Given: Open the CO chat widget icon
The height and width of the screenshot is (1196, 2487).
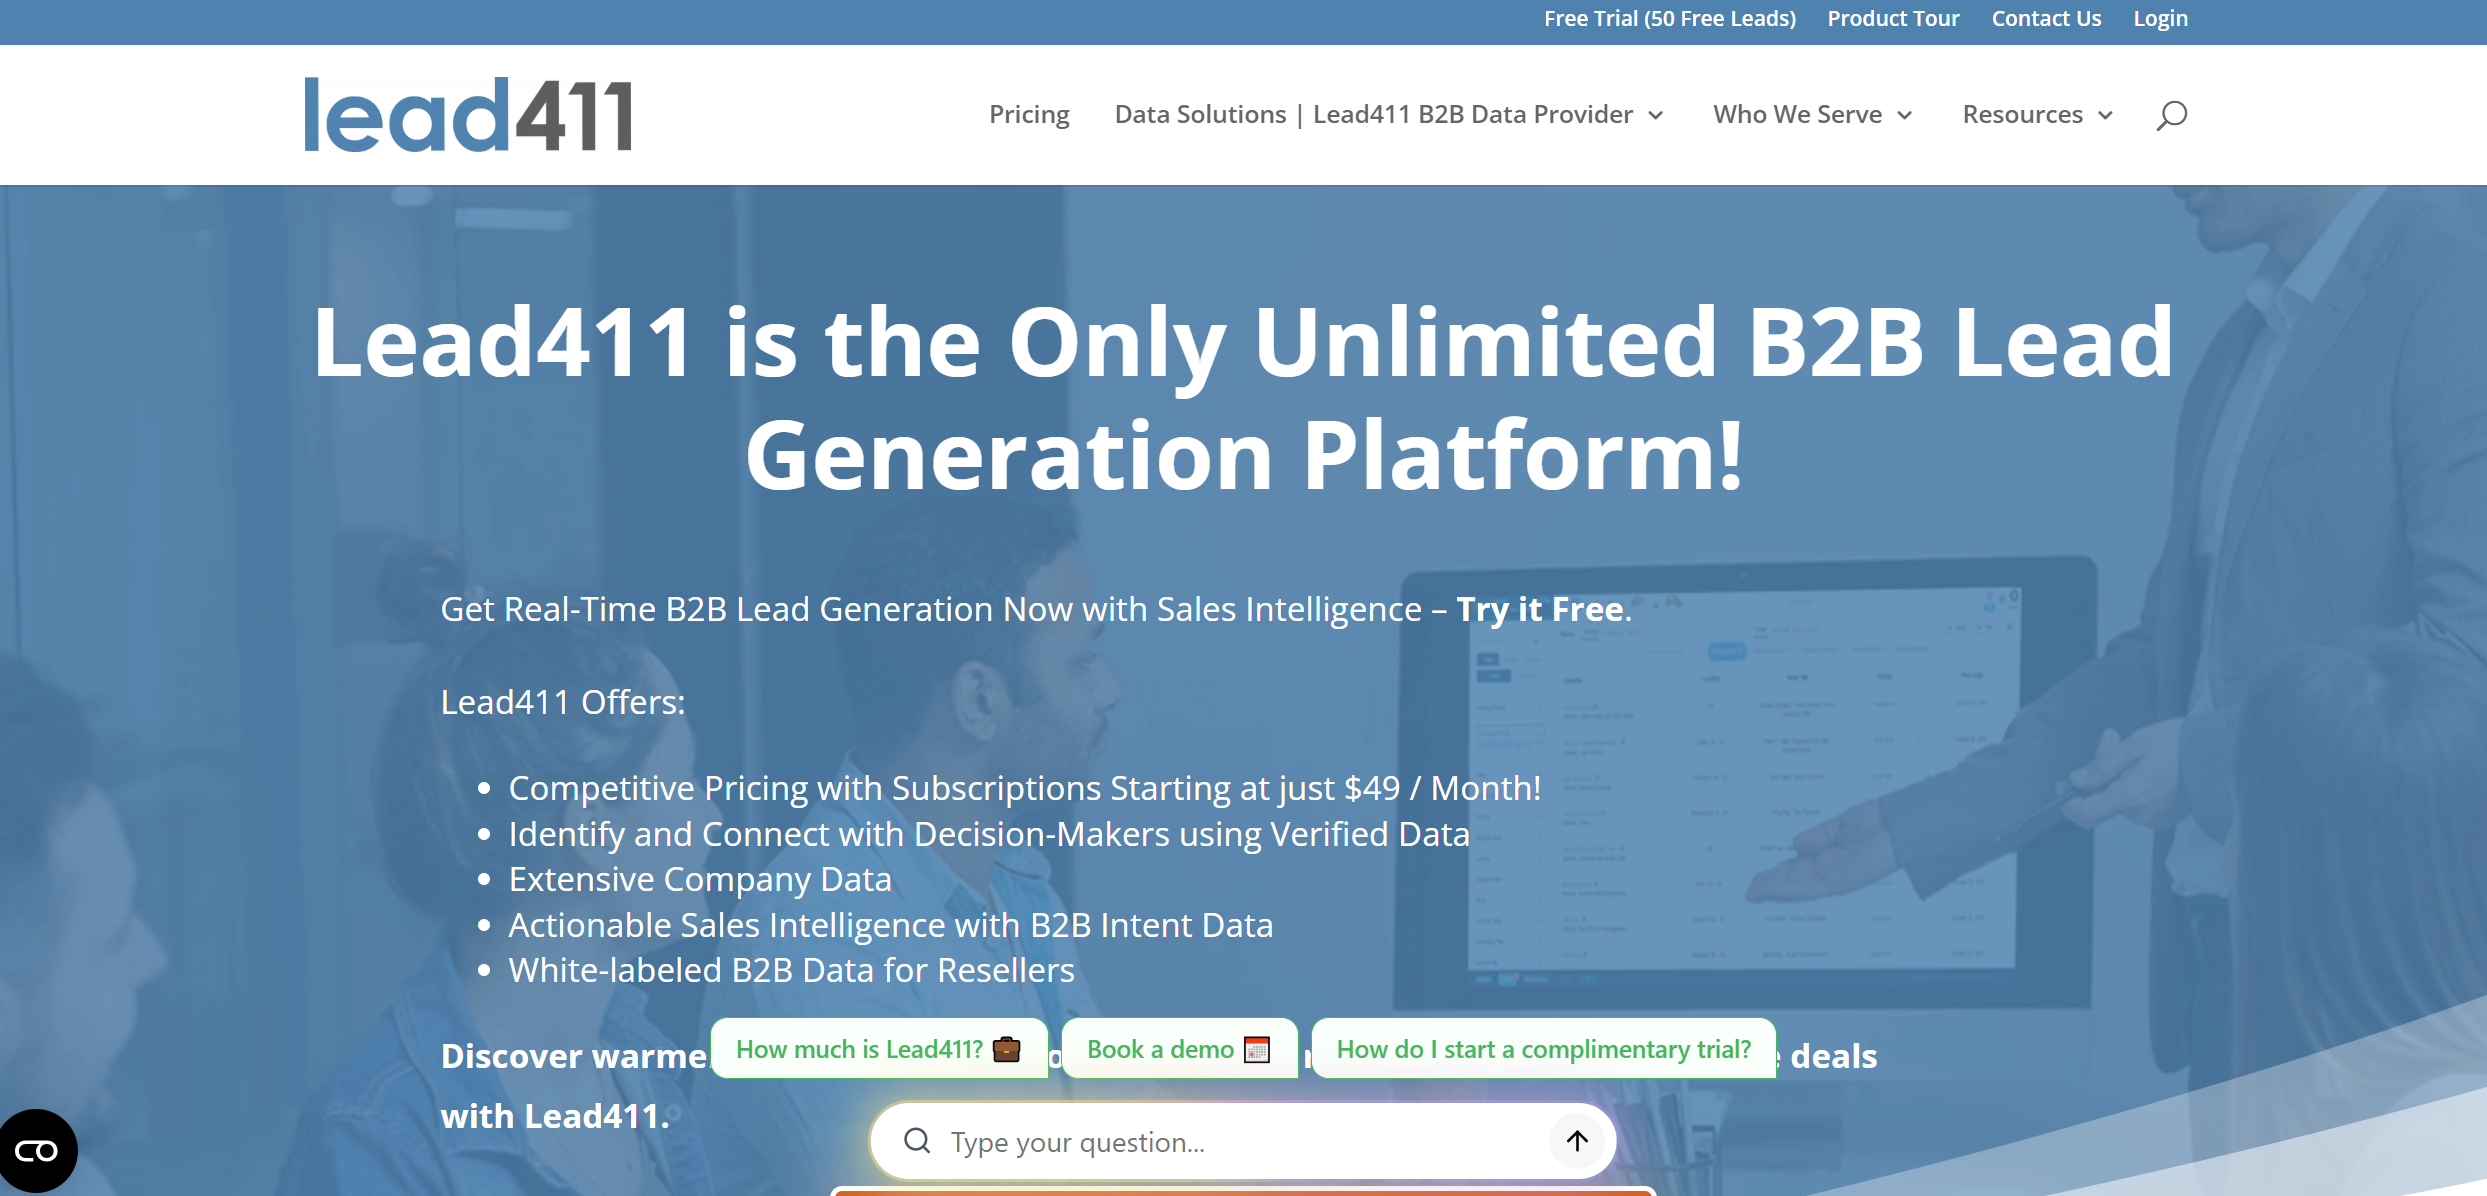Looking at the screenshot, I should point(38,1150).
